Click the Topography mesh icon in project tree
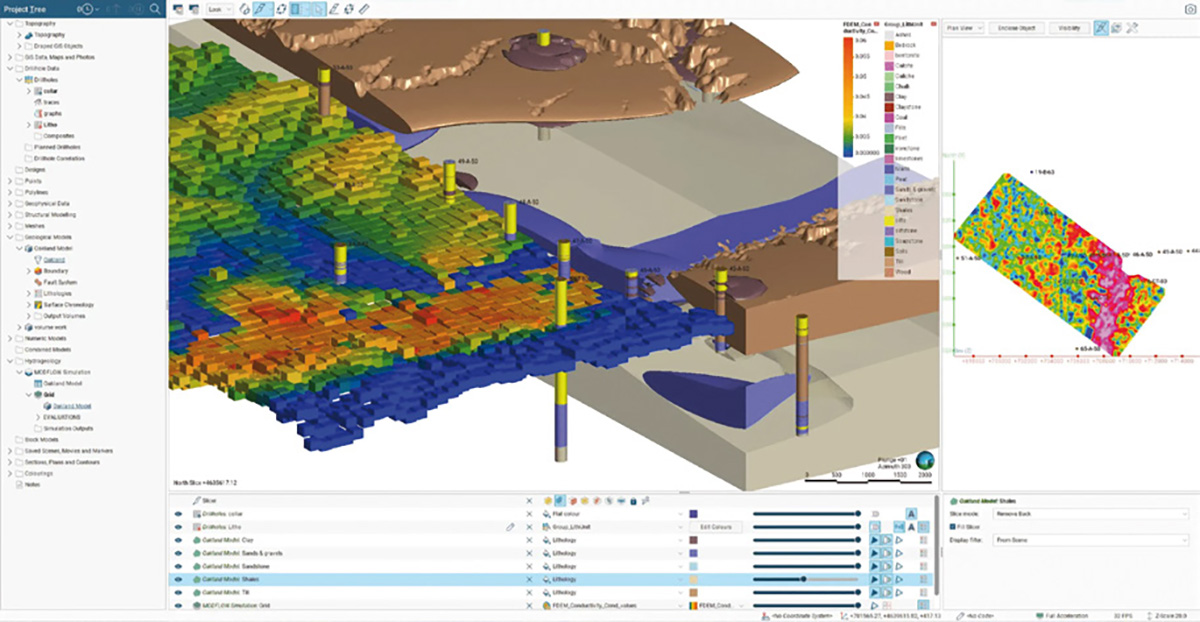1200x622 pixels. pyautogui.click(x=31, y=35)
